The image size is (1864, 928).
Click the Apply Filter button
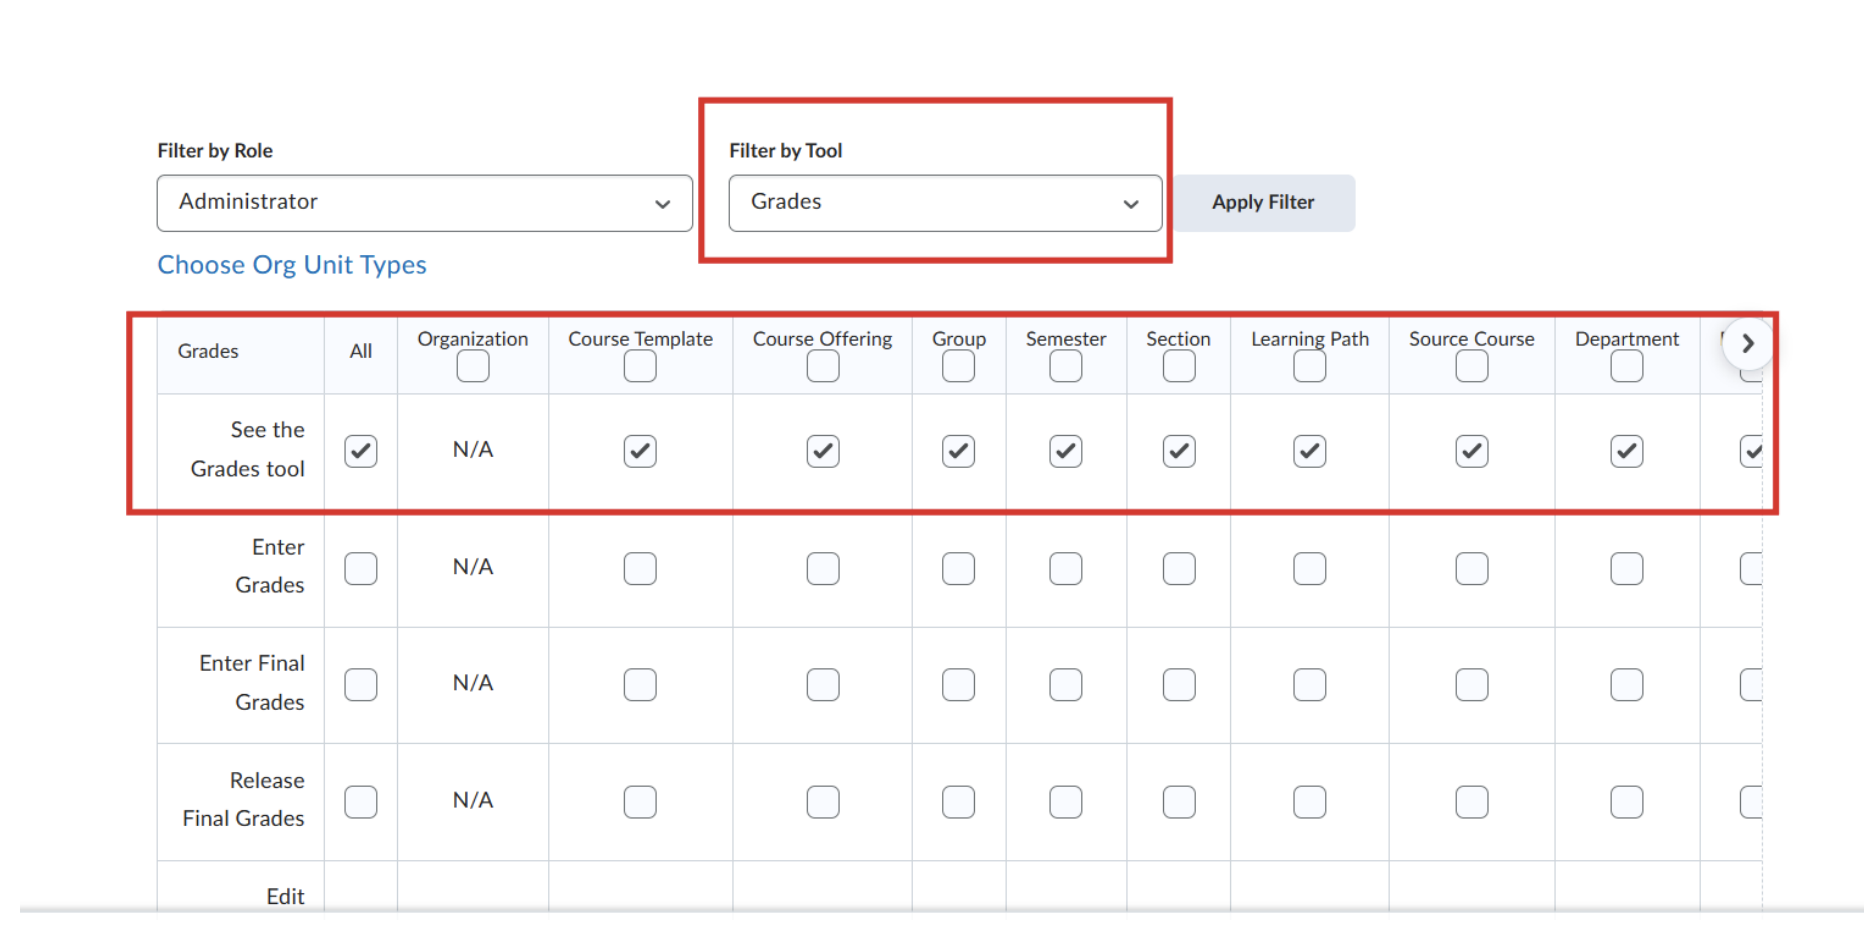point(1264,203)
